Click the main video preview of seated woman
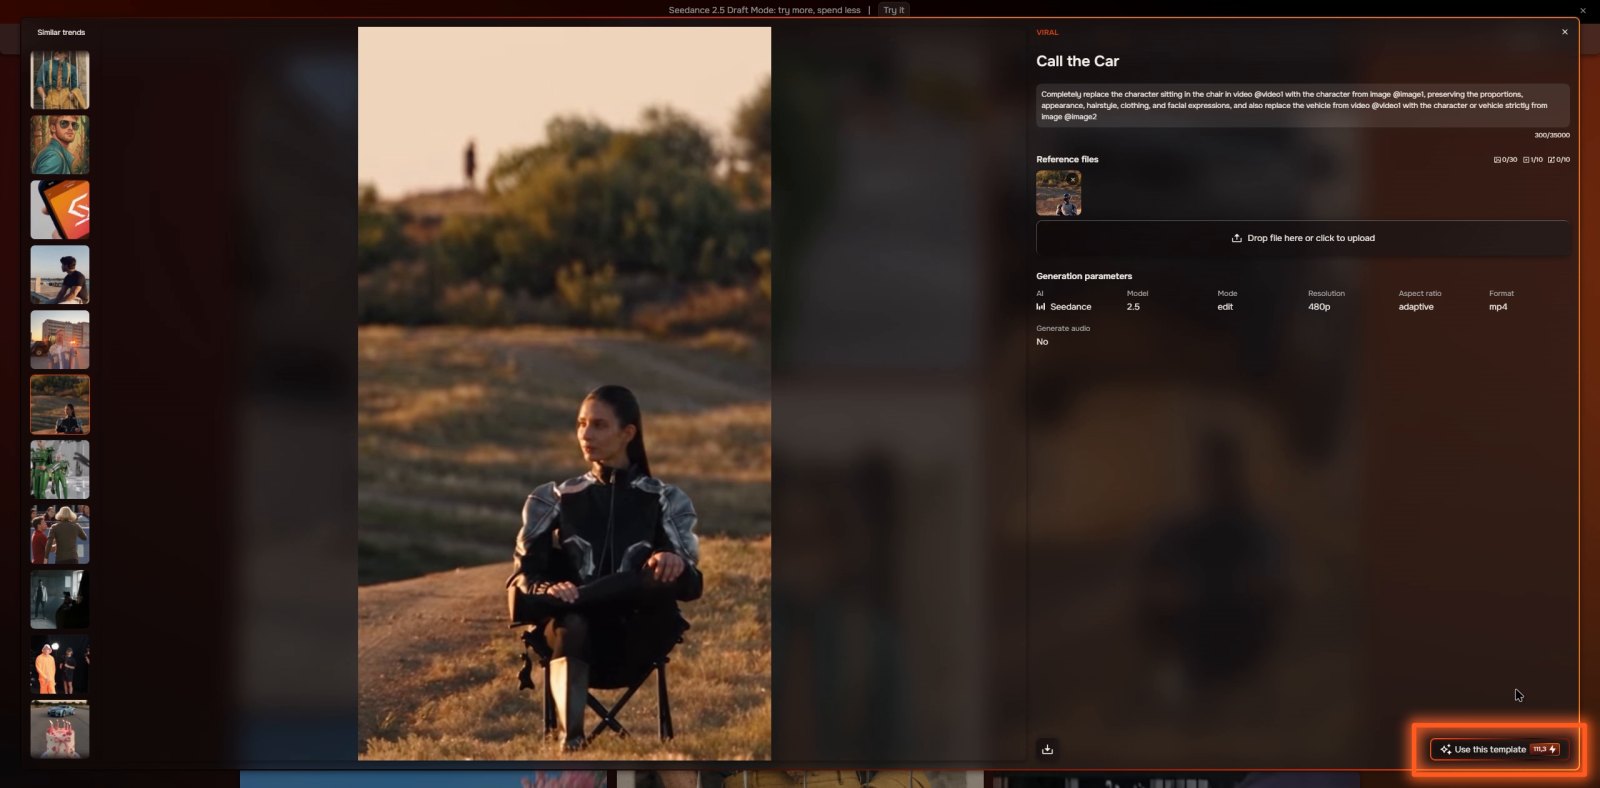Viewport: 1600px width, 788px height. [x=564, y=393]
